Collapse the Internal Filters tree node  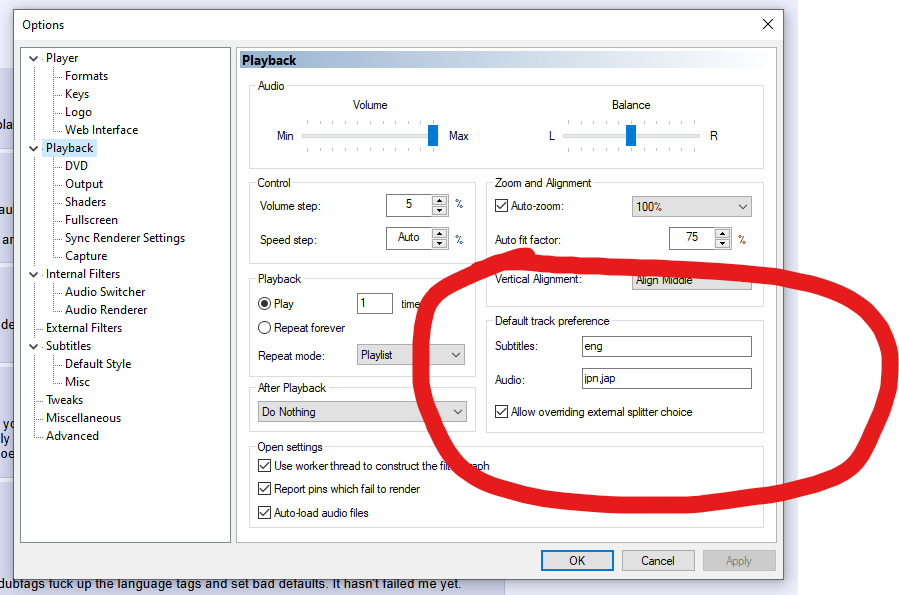pos(33,275)
